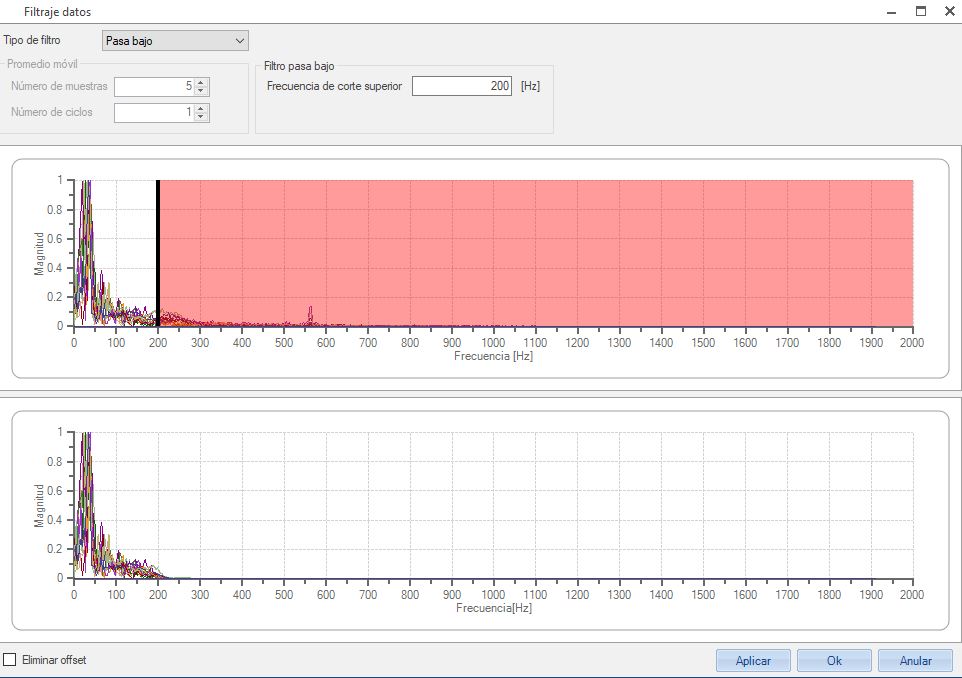This screenshot has width=962, height=678.
Task: Click the [Hz] unit label
Action: [x=530, y=86]
